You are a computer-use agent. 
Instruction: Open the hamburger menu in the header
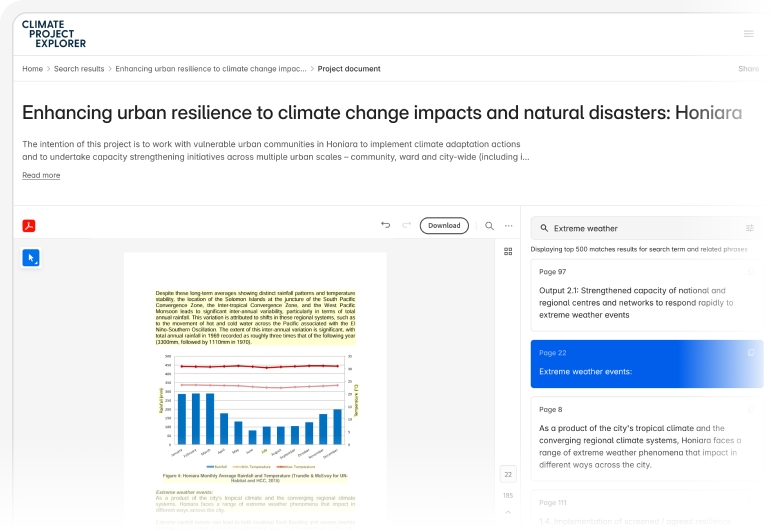pyautogui.click(x=749, y=34)
